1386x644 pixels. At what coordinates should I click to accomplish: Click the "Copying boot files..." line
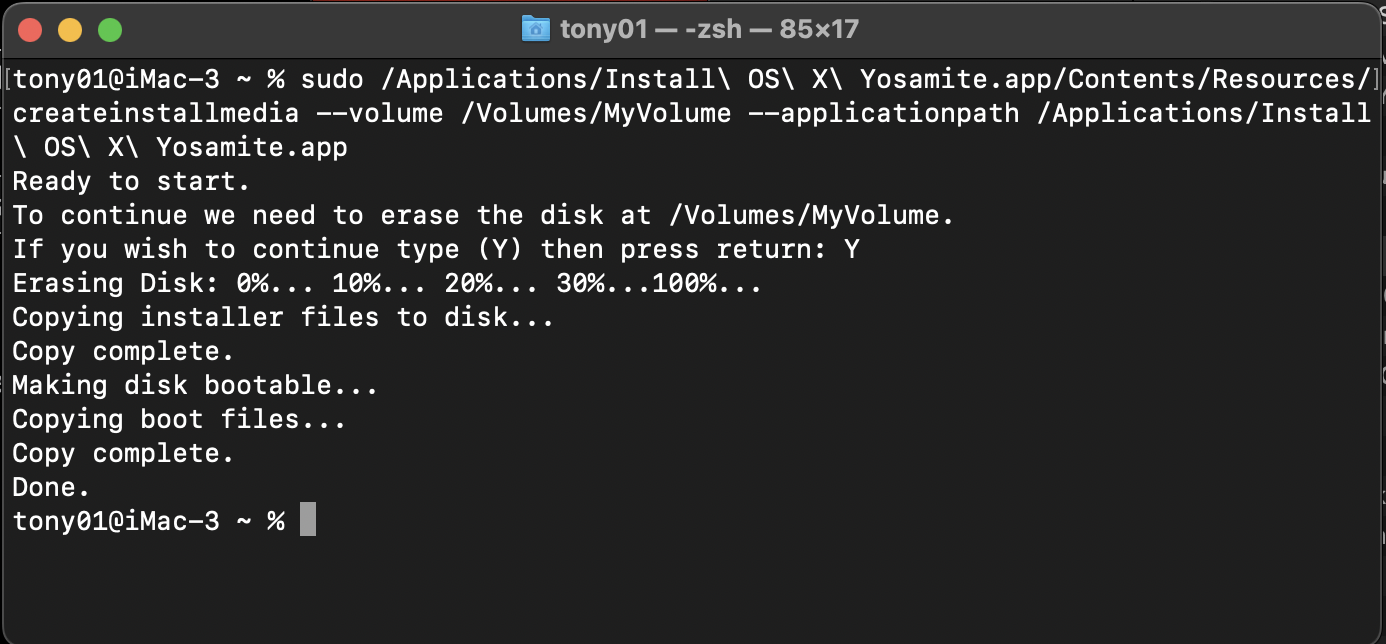pos(179,419)
